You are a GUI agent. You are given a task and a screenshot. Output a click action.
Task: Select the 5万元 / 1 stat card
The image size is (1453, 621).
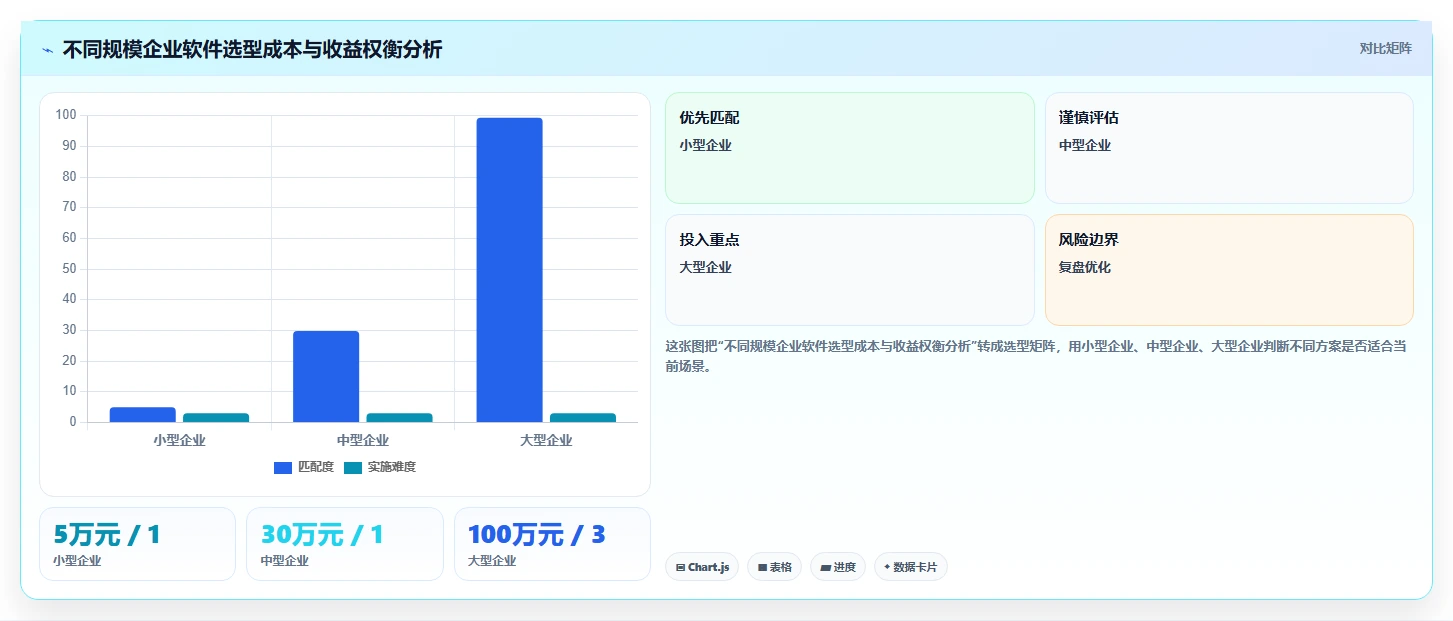(137, 544)
